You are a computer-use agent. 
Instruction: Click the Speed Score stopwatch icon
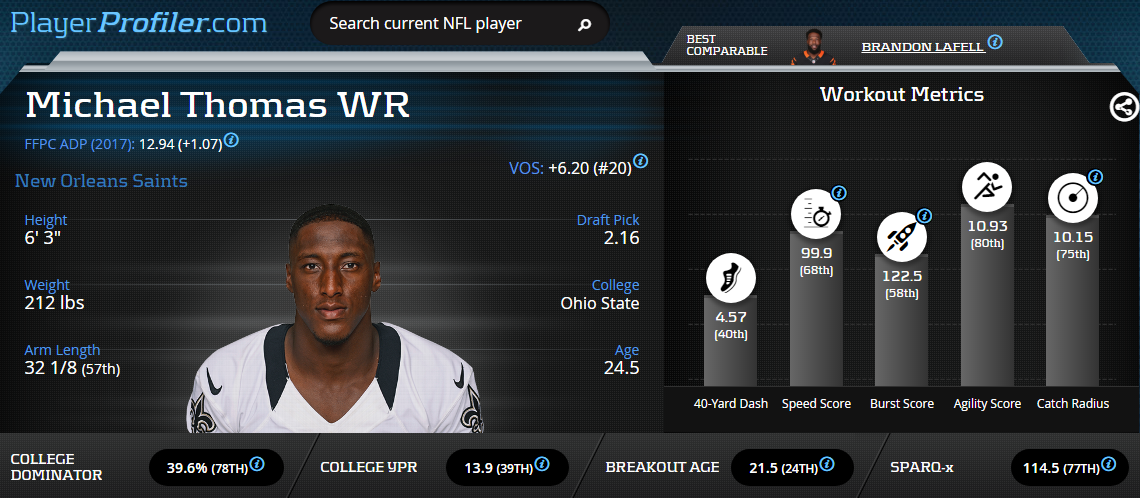click(816, 214)
